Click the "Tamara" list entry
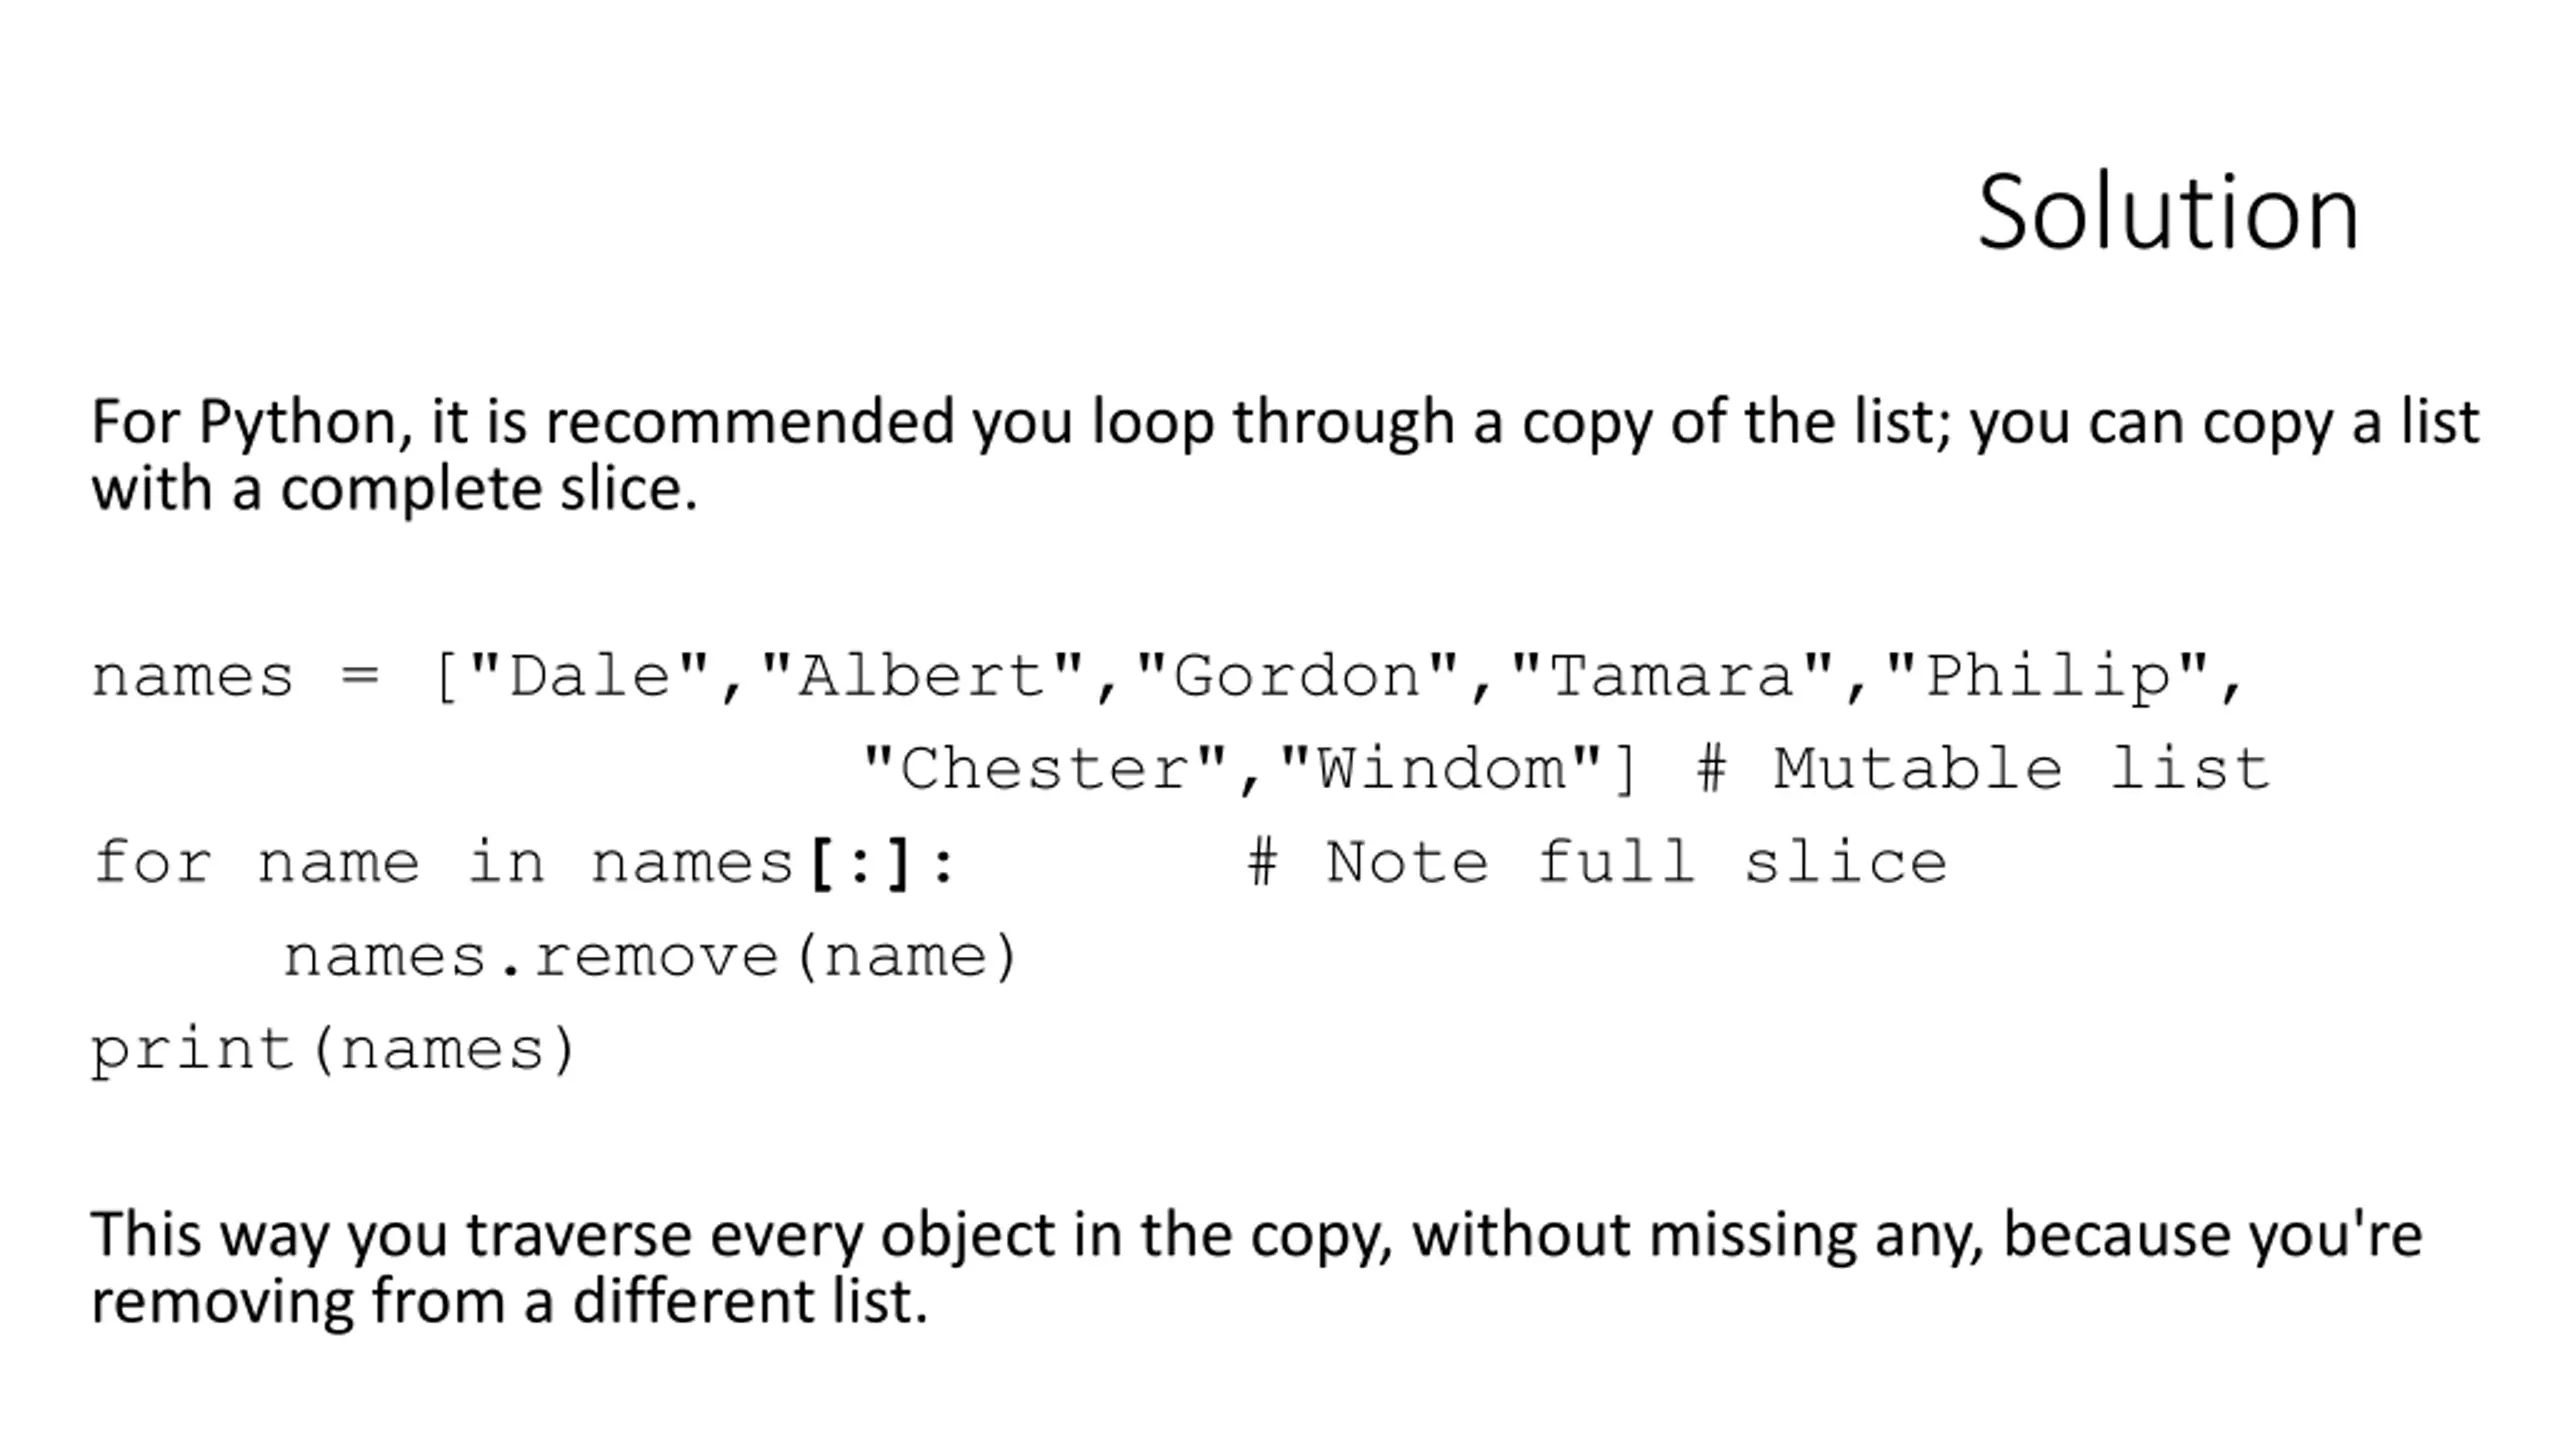 click(1672, 678)
